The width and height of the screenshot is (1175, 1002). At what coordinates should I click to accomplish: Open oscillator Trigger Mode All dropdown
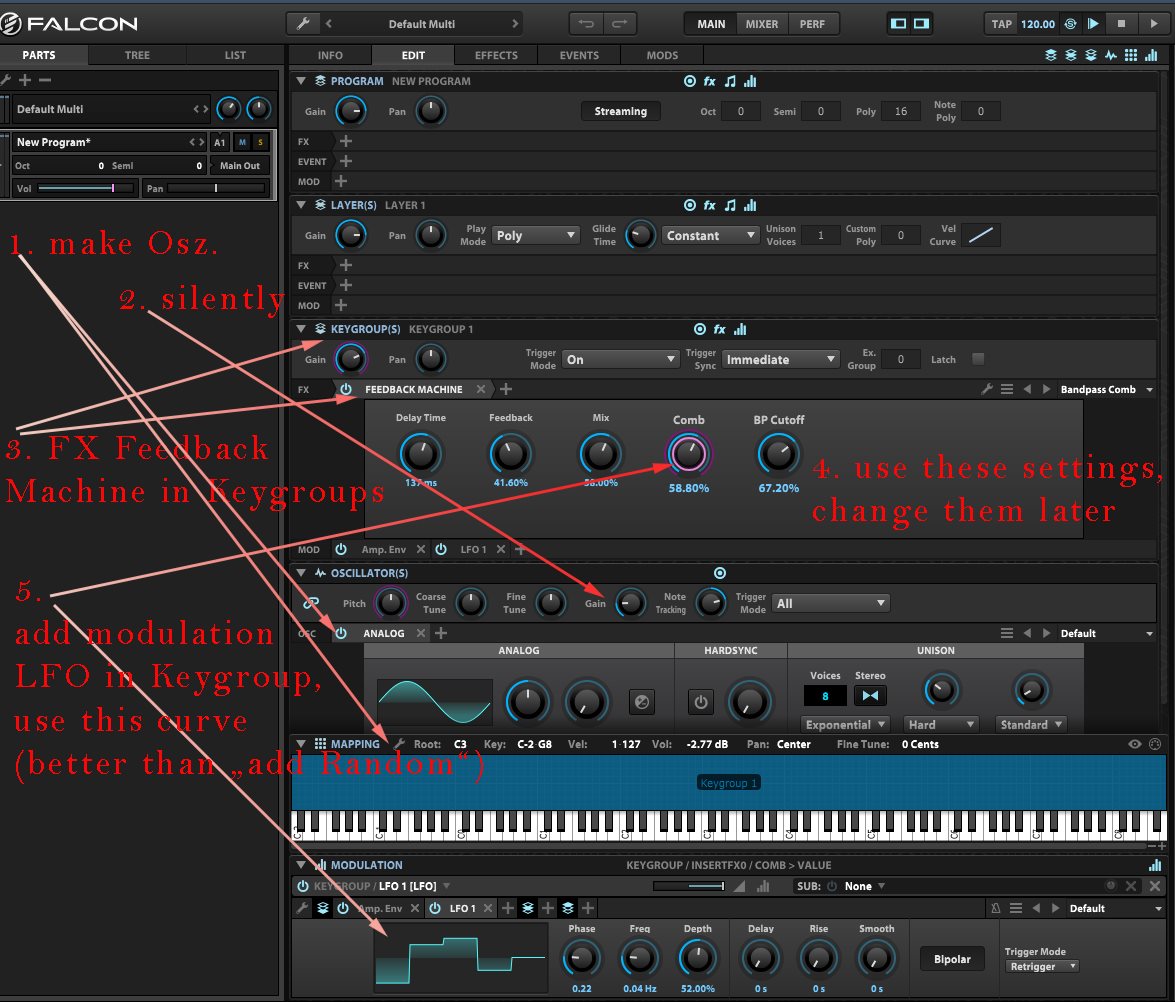click(830, 603)
